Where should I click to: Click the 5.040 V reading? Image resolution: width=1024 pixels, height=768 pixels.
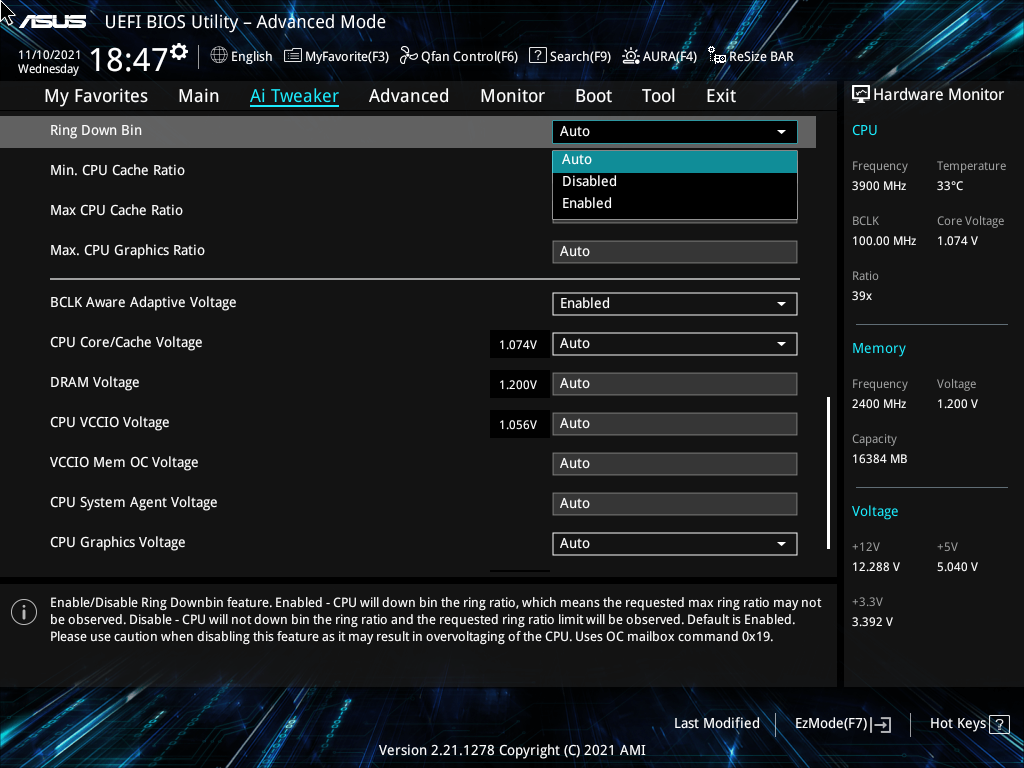pos(957,567)
